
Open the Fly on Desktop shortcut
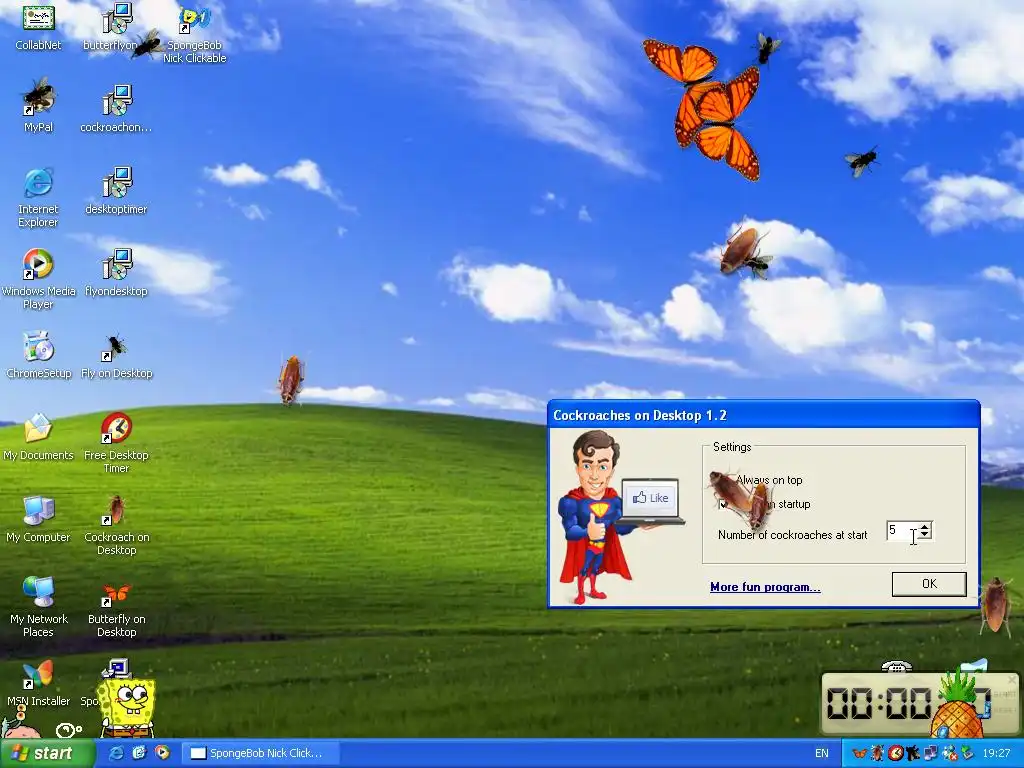(x=116, y=355)
